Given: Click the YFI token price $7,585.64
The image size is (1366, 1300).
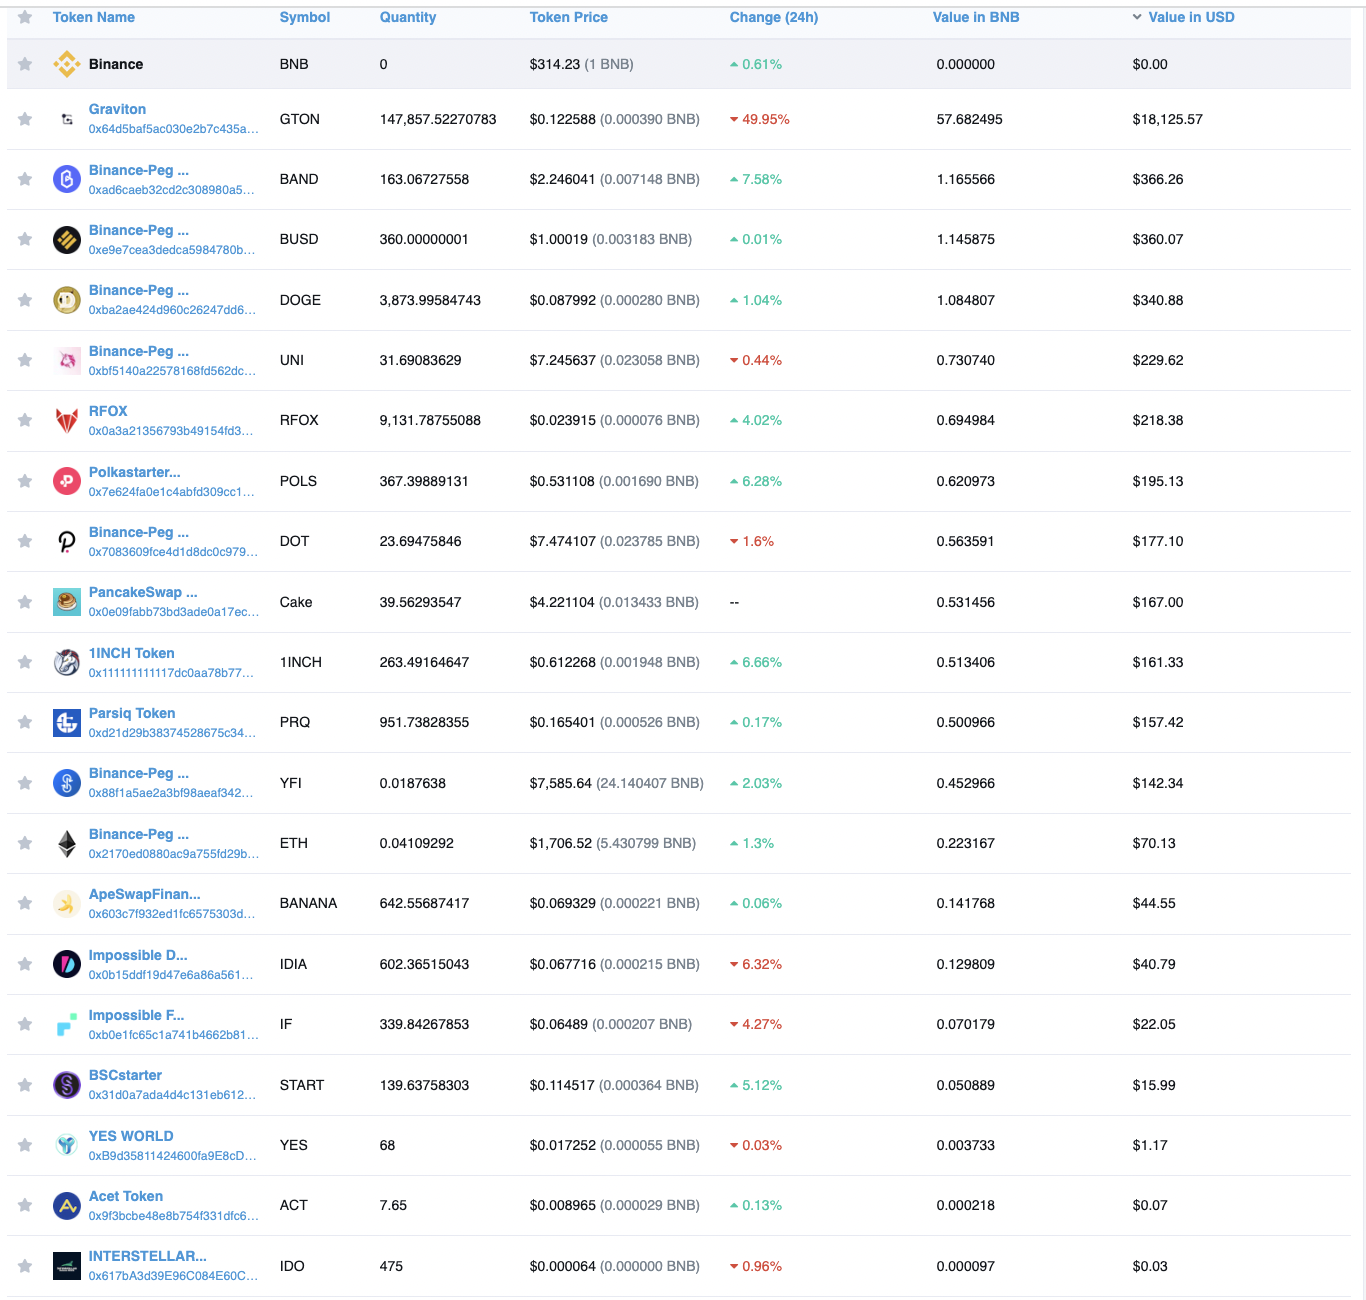Looking at the screenshot, I should [x=561, y=783].
